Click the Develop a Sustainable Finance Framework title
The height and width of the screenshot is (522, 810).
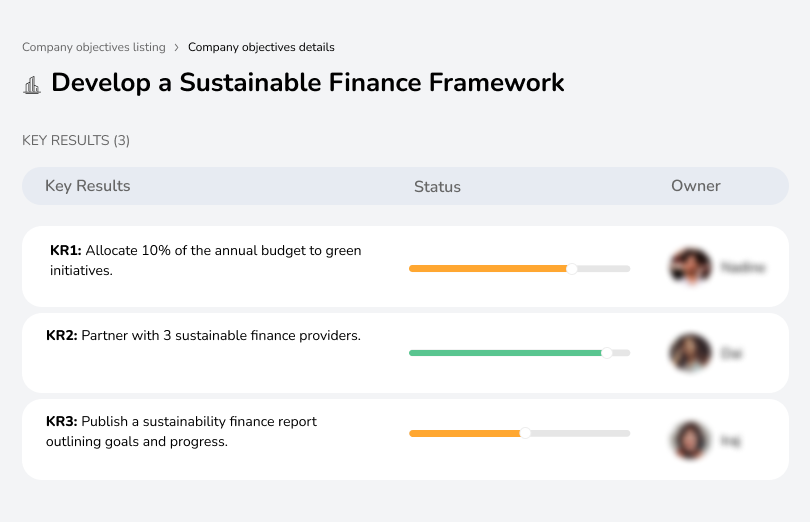coord(308,83)
